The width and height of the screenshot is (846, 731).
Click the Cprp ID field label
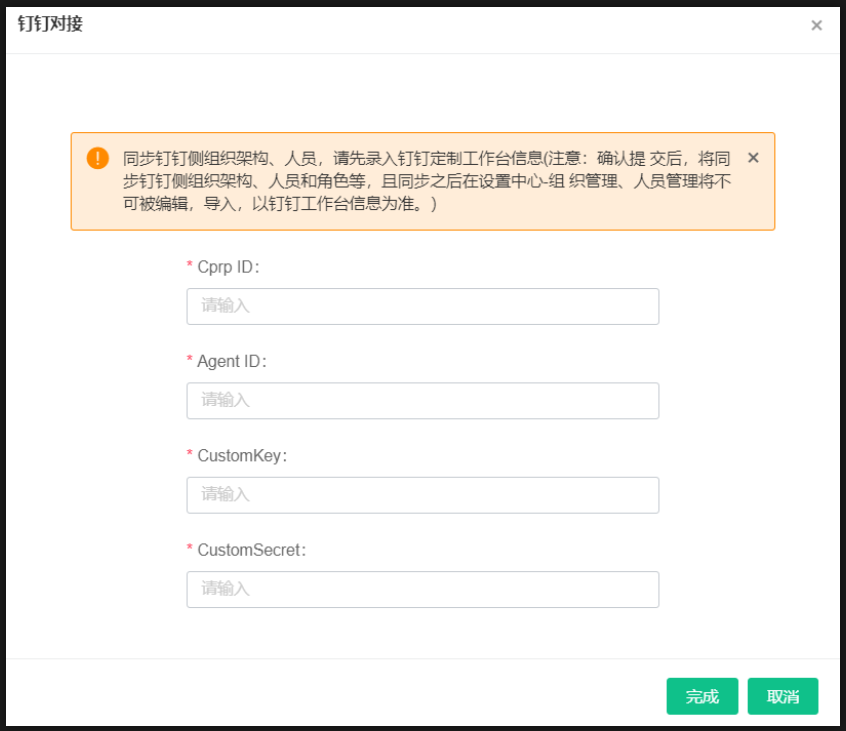228,267
